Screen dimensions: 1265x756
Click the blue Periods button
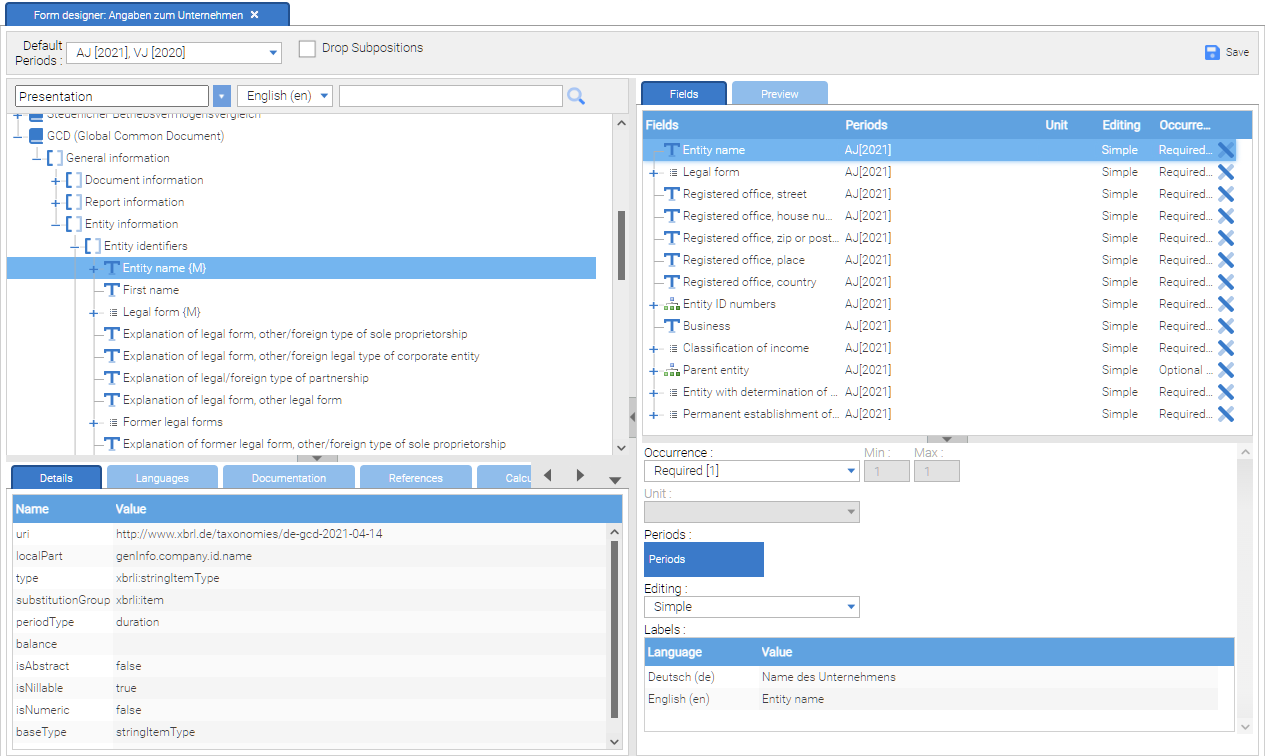703,559
